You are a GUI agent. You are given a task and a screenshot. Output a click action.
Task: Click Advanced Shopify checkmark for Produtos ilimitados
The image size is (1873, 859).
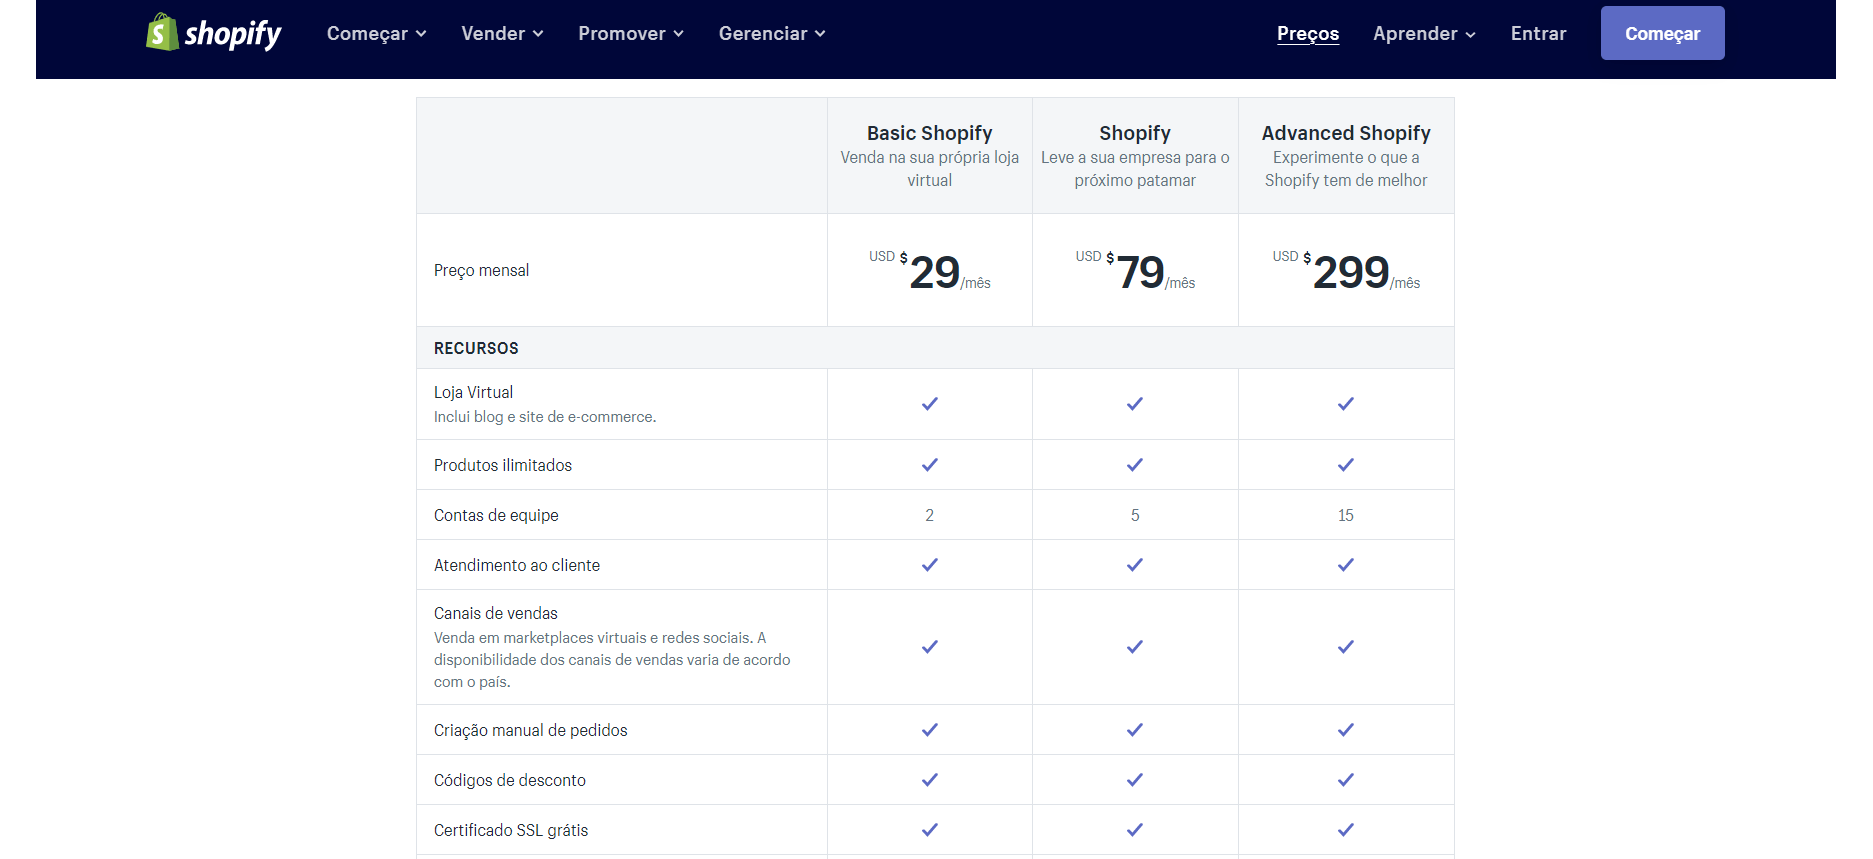pos(1345,465)
